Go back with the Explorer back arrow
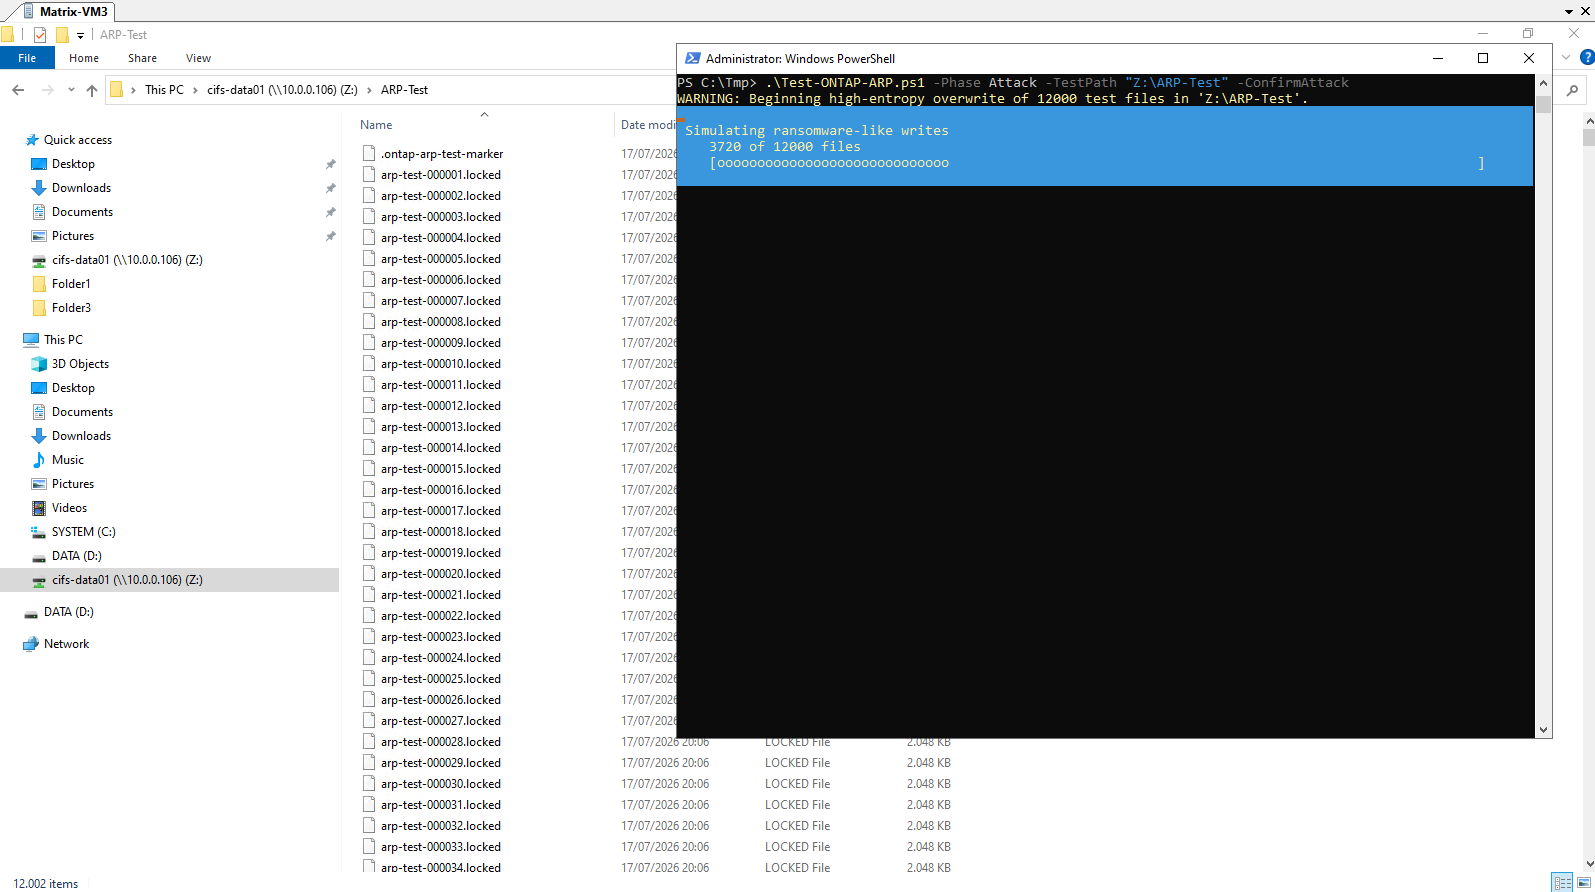The height and width of the screenshot is (892, 1595). point(18,90)
